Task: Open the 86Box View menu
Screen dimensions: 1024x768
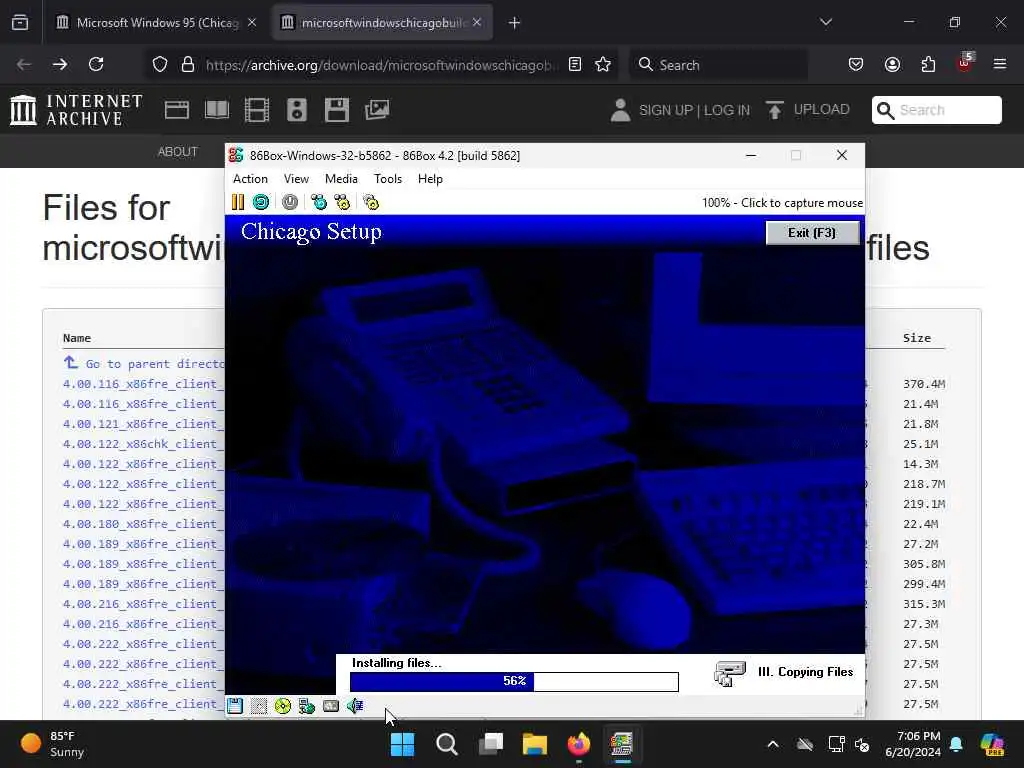Action: pyautogui.click(x=296, y=179)
